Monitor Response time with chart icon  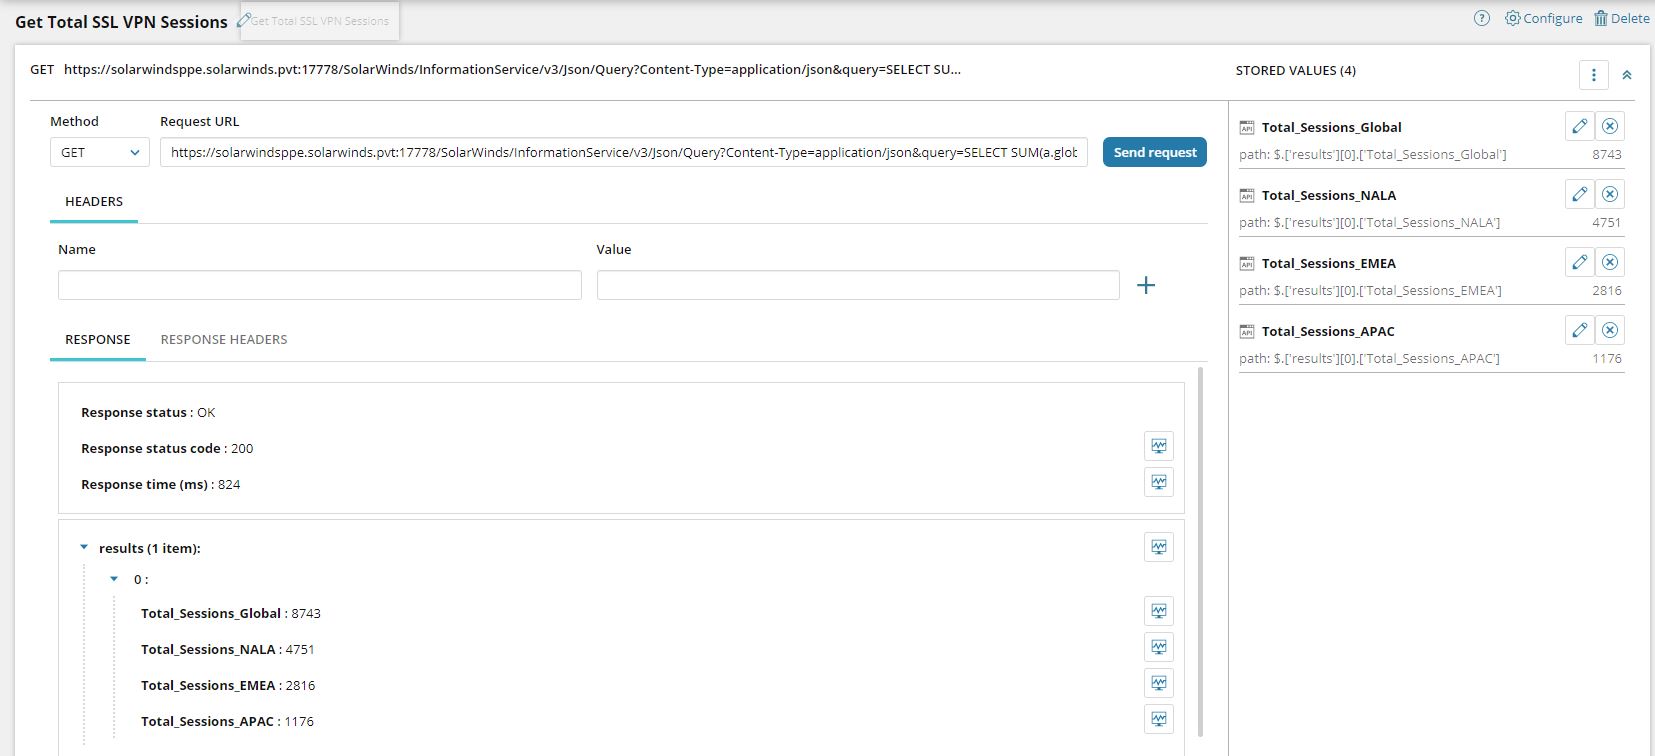click(x=1159, y=482)
